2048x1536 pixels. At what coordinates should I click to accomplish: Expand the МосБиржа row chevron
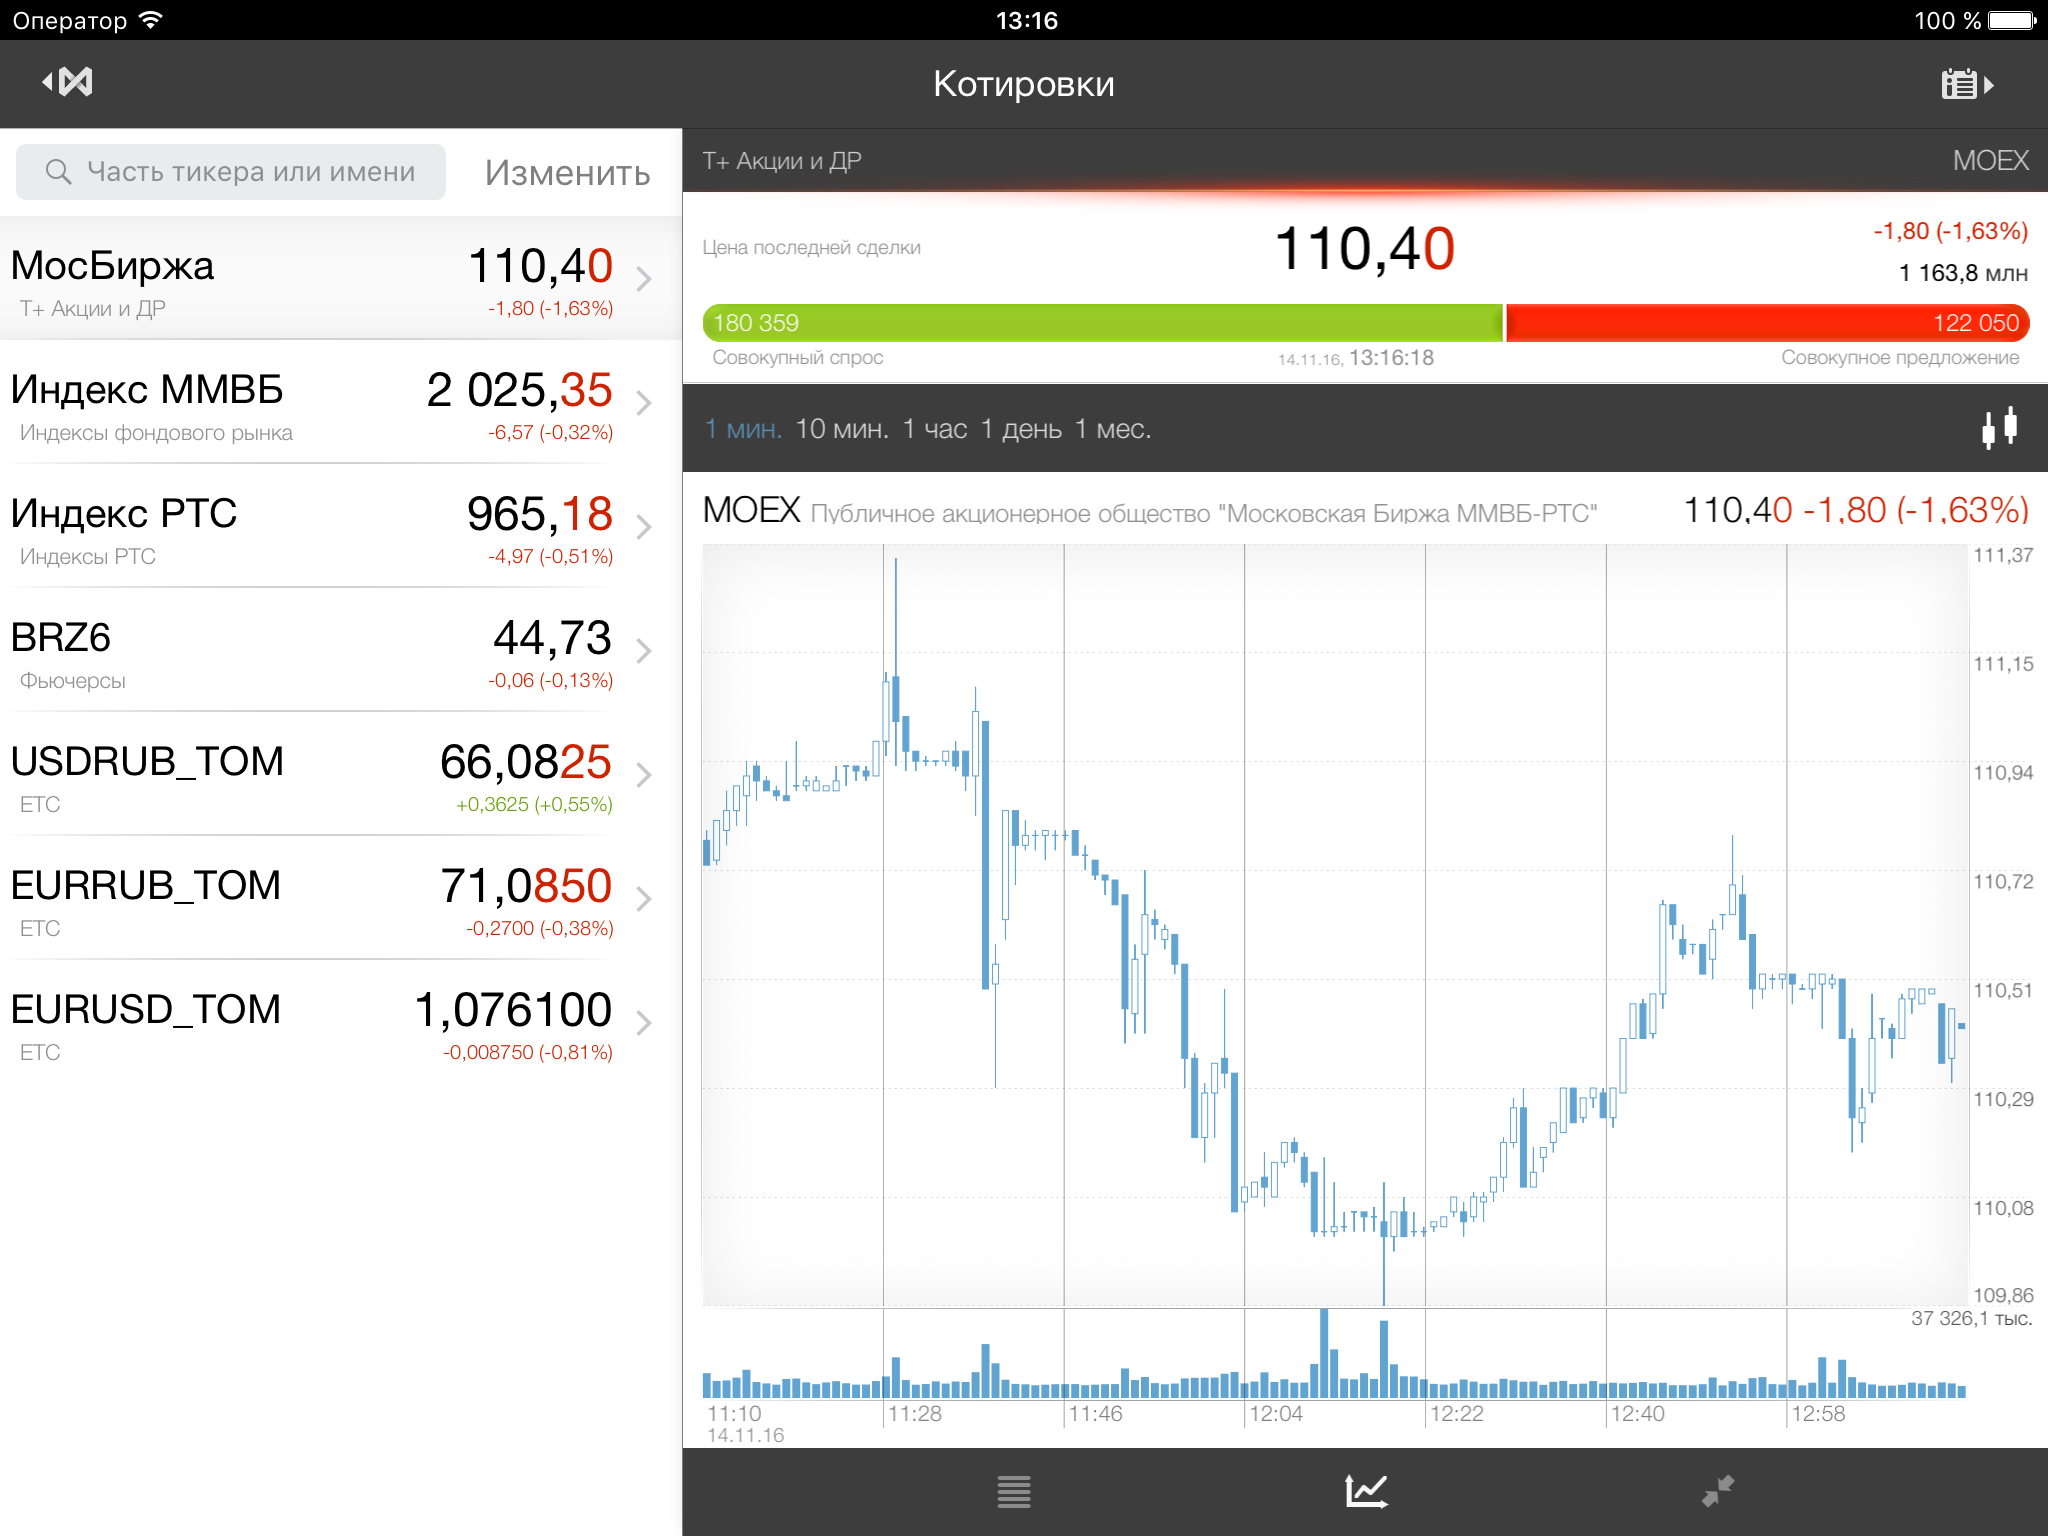(x=644, y=279)
